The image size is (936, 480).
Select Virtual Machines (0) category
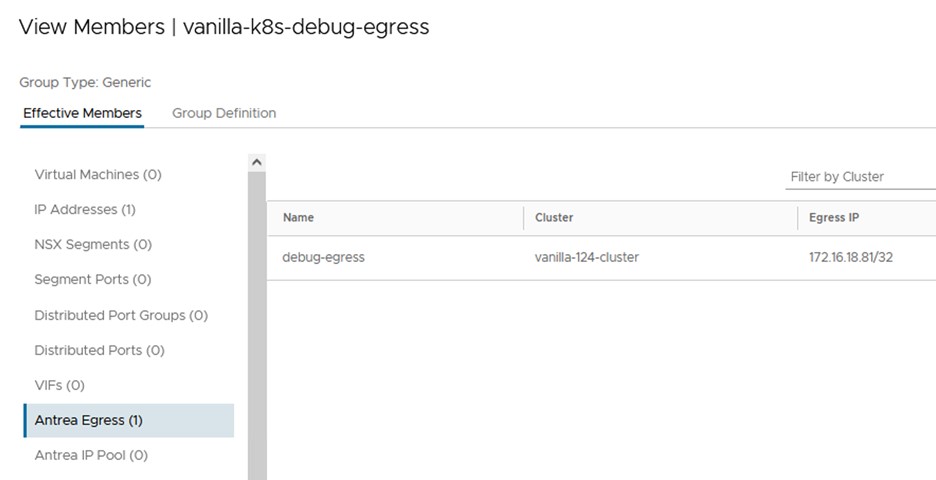point(98,174)
